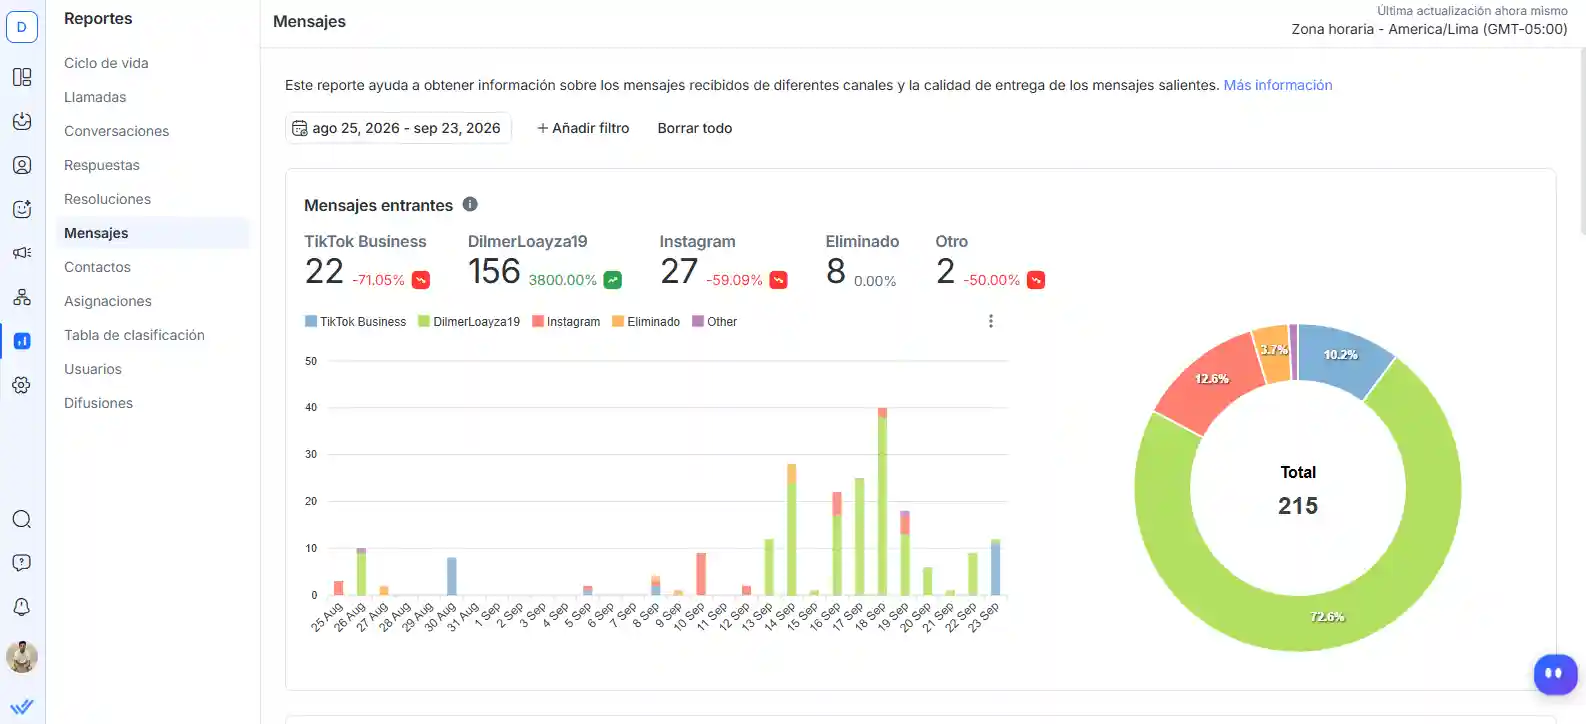The width and height of the screenshot is (1586, 724).
Task: Toggle DilmerLoayza19 series in chart legend
Action: coord(469,322)
